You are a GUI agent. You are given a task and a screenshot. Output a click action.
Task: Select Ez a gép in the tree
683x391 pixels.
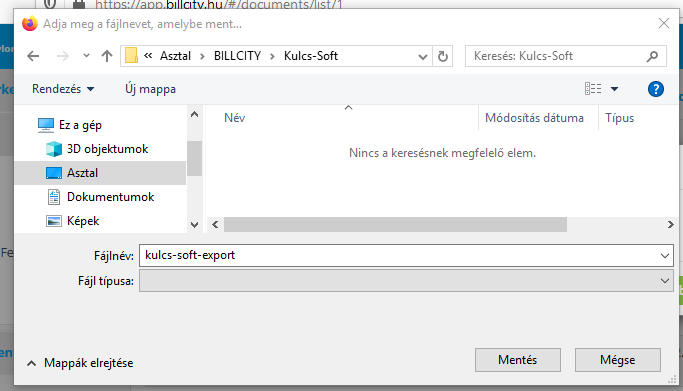point(80,125)
